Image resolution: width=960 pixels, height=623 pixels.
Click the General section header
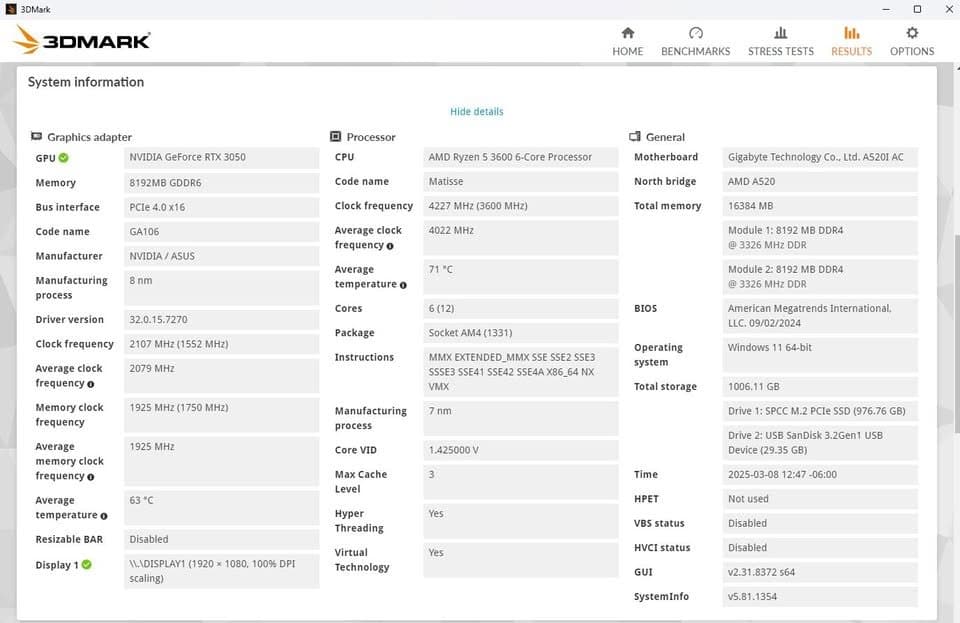(665, 137)
